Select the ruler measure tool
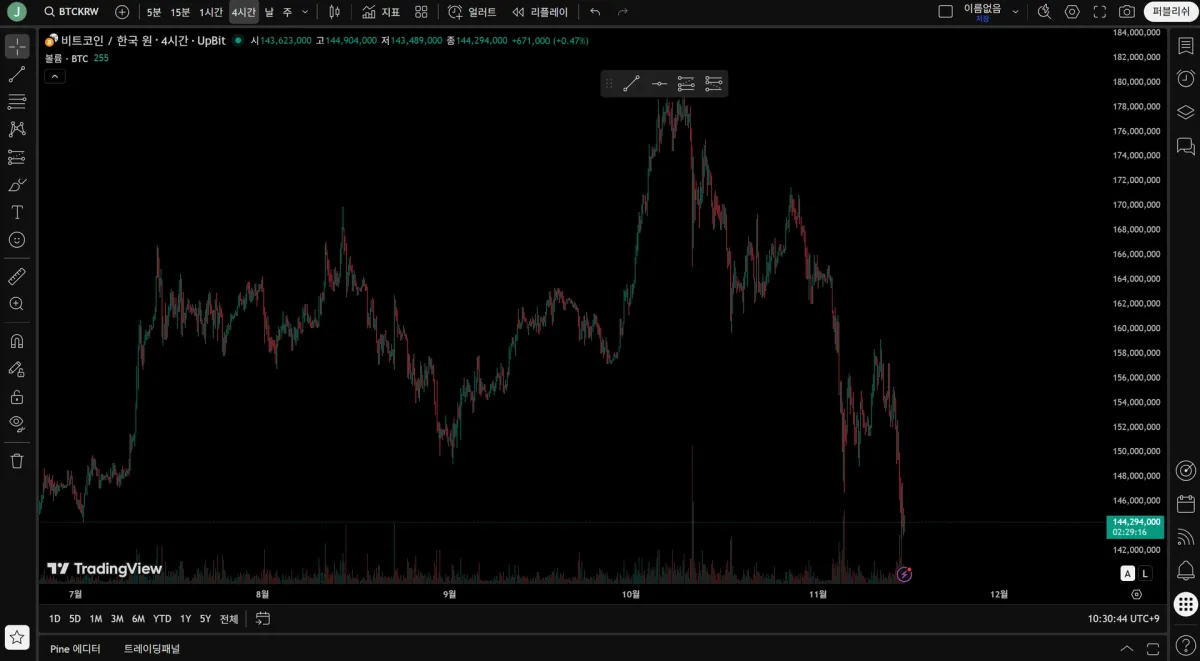The image size is (1200, 661). coord(17,276)
